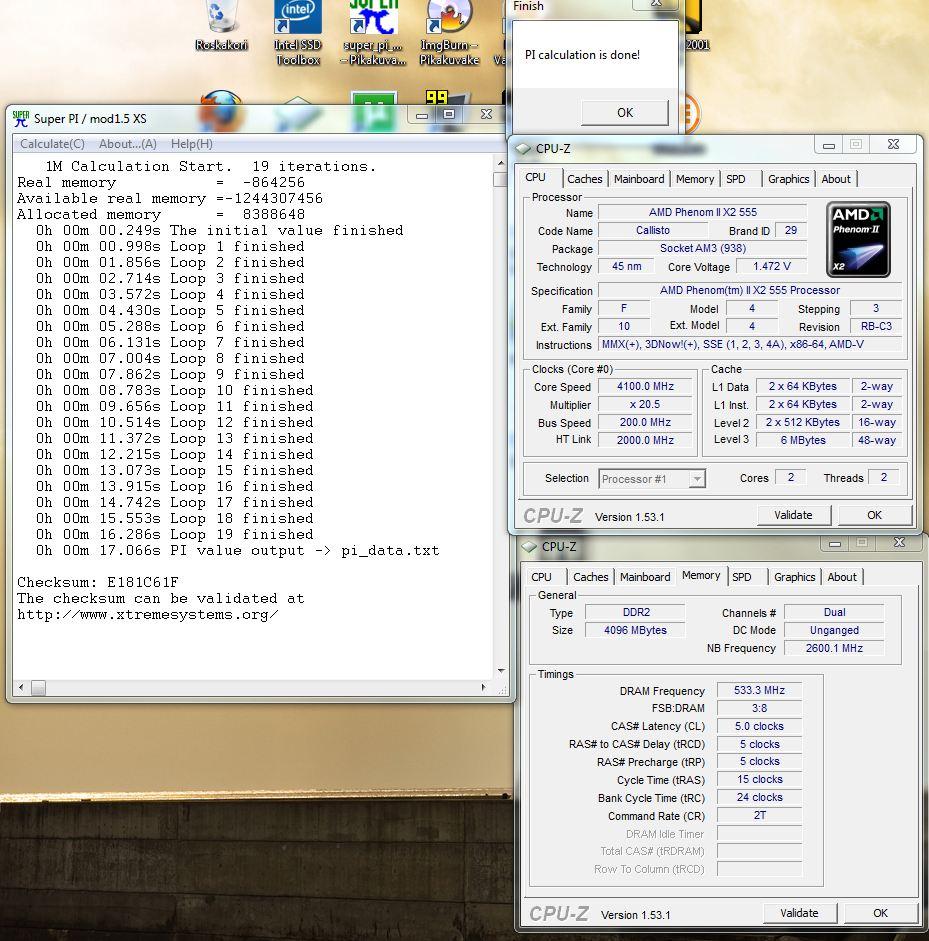Switch to Caches tab in lower CPU-Z
This screenshot has height=941, width=929.
click(591, 577)
